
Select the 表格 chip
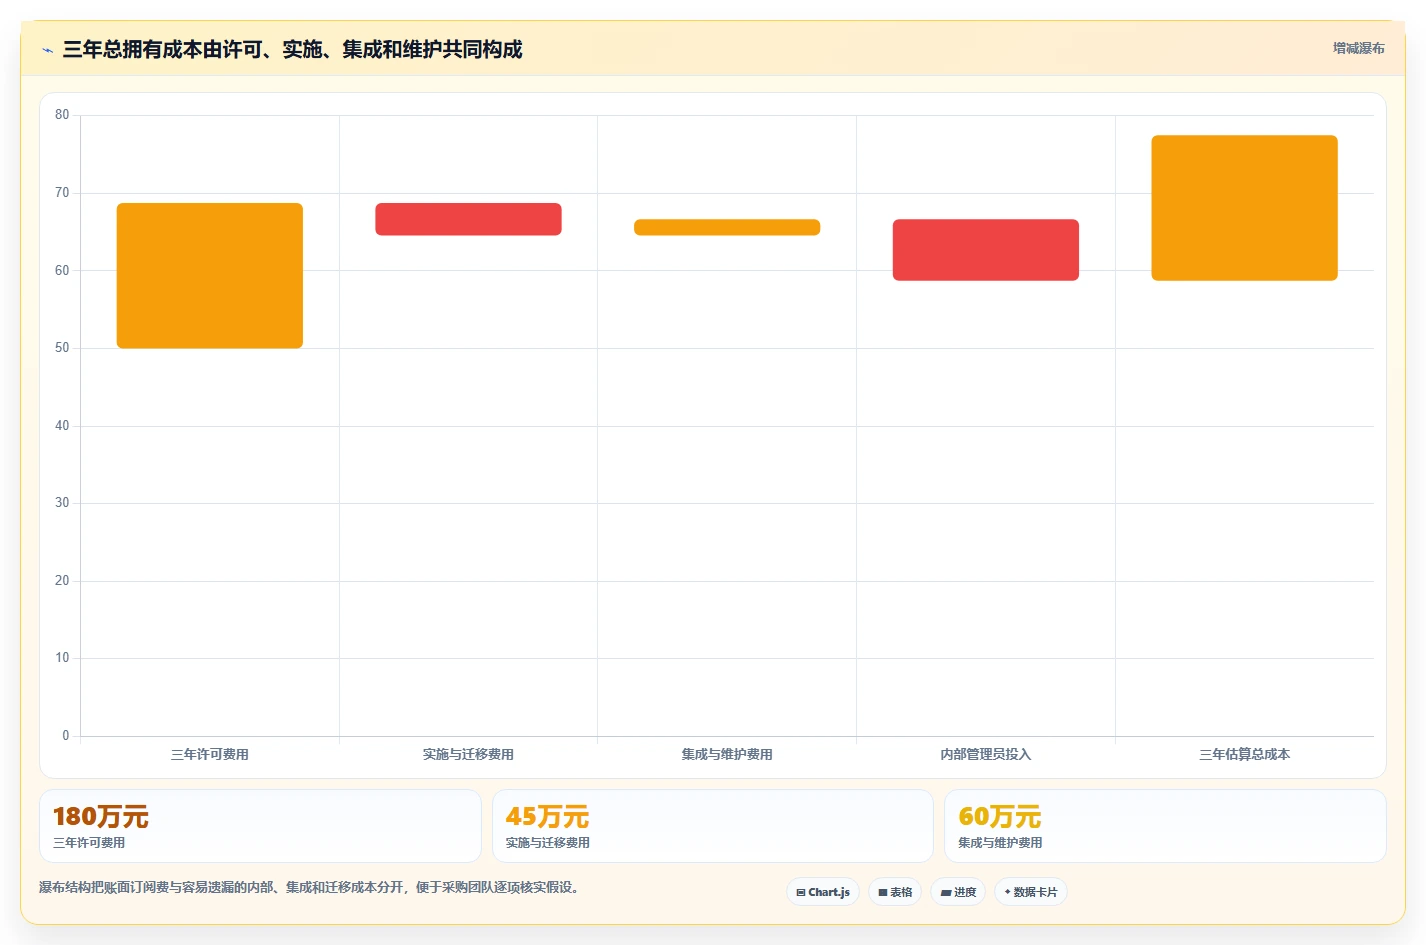tap(895, 892)
